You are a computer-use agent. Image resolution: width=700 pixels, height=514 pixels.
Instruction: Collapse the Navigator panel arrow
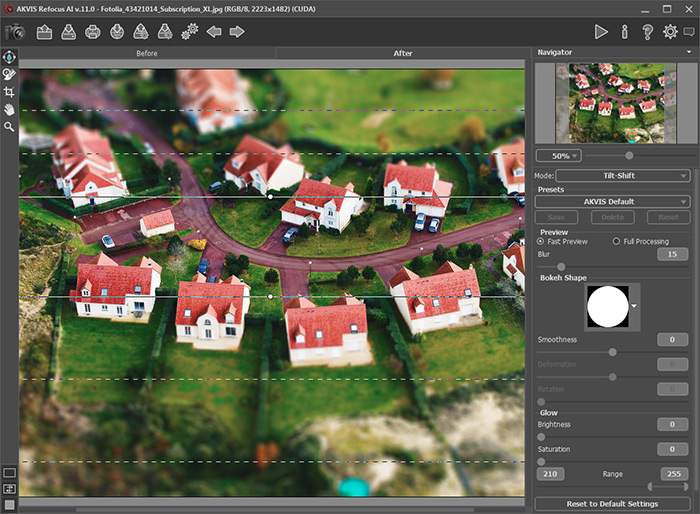[x=689, y=52]
